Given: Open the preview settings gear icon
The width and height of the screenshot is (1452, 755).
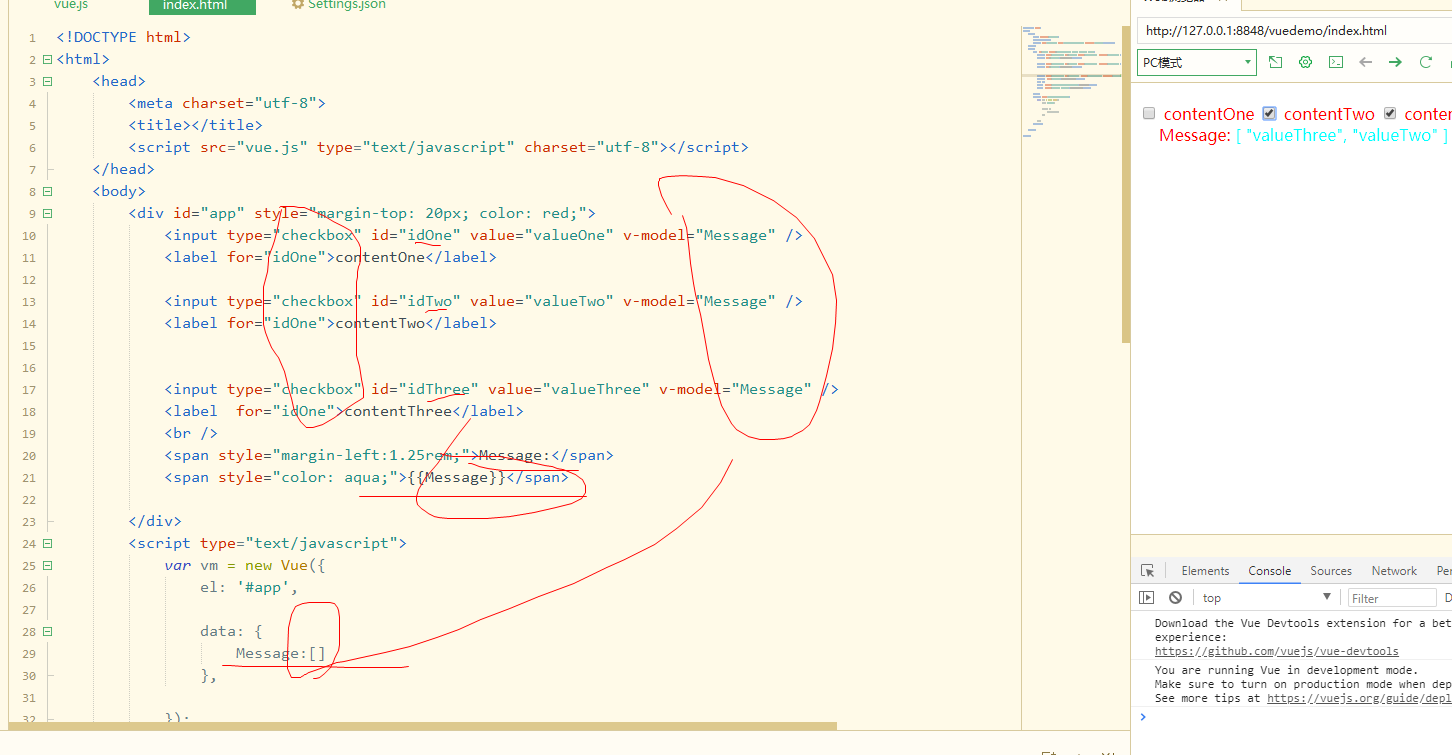Looking at the screenshot, I should coord(1306,62).
